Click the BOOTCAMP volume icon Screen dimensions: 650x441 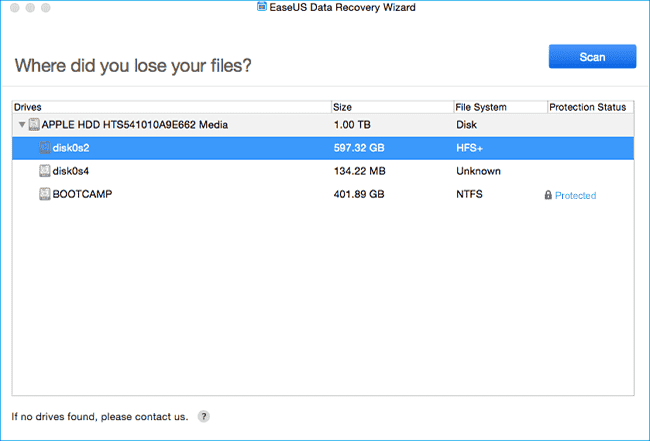click(45, 194)
